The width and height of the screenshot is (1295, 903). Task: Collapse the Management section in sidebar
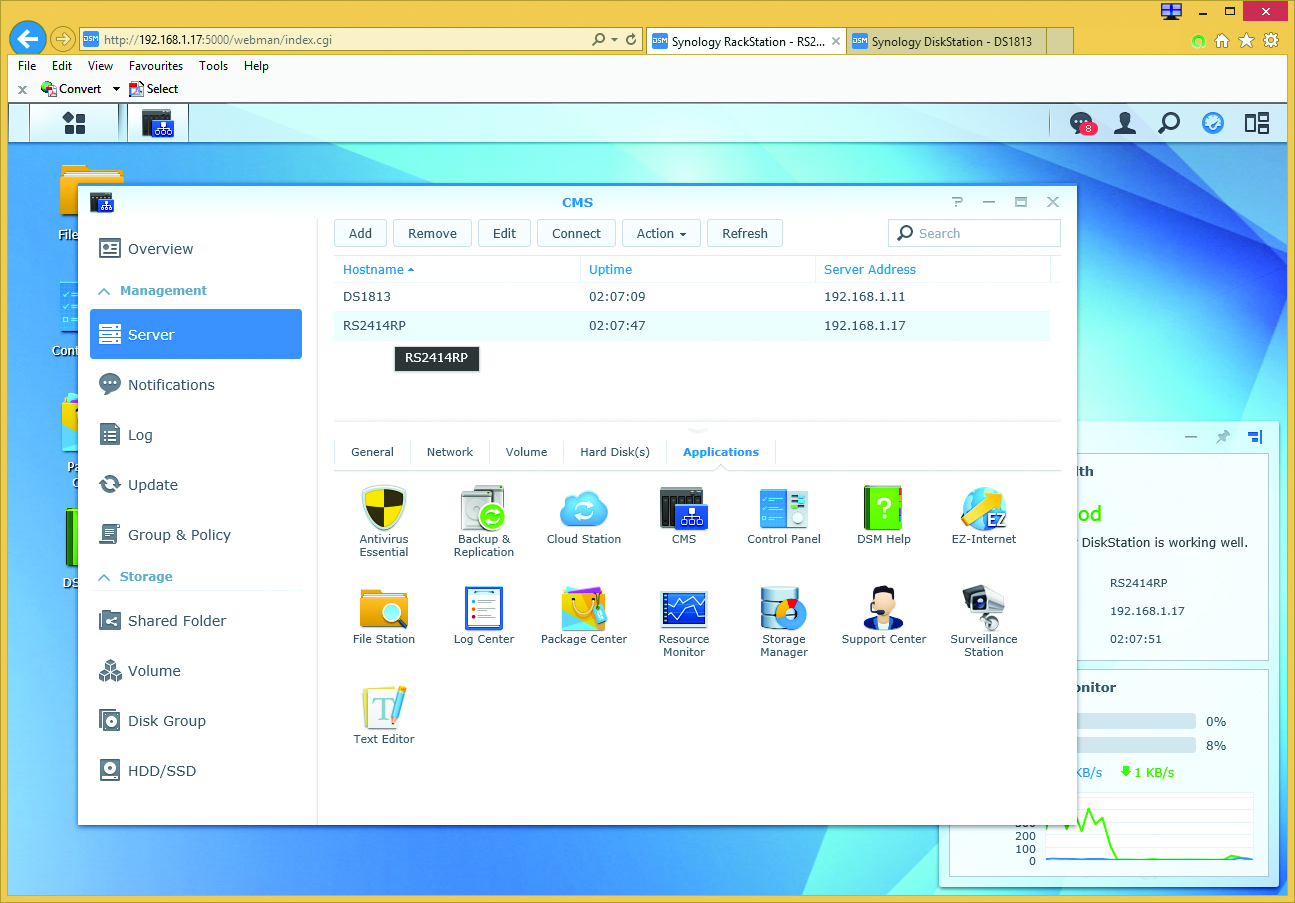(x=104, y=291)
